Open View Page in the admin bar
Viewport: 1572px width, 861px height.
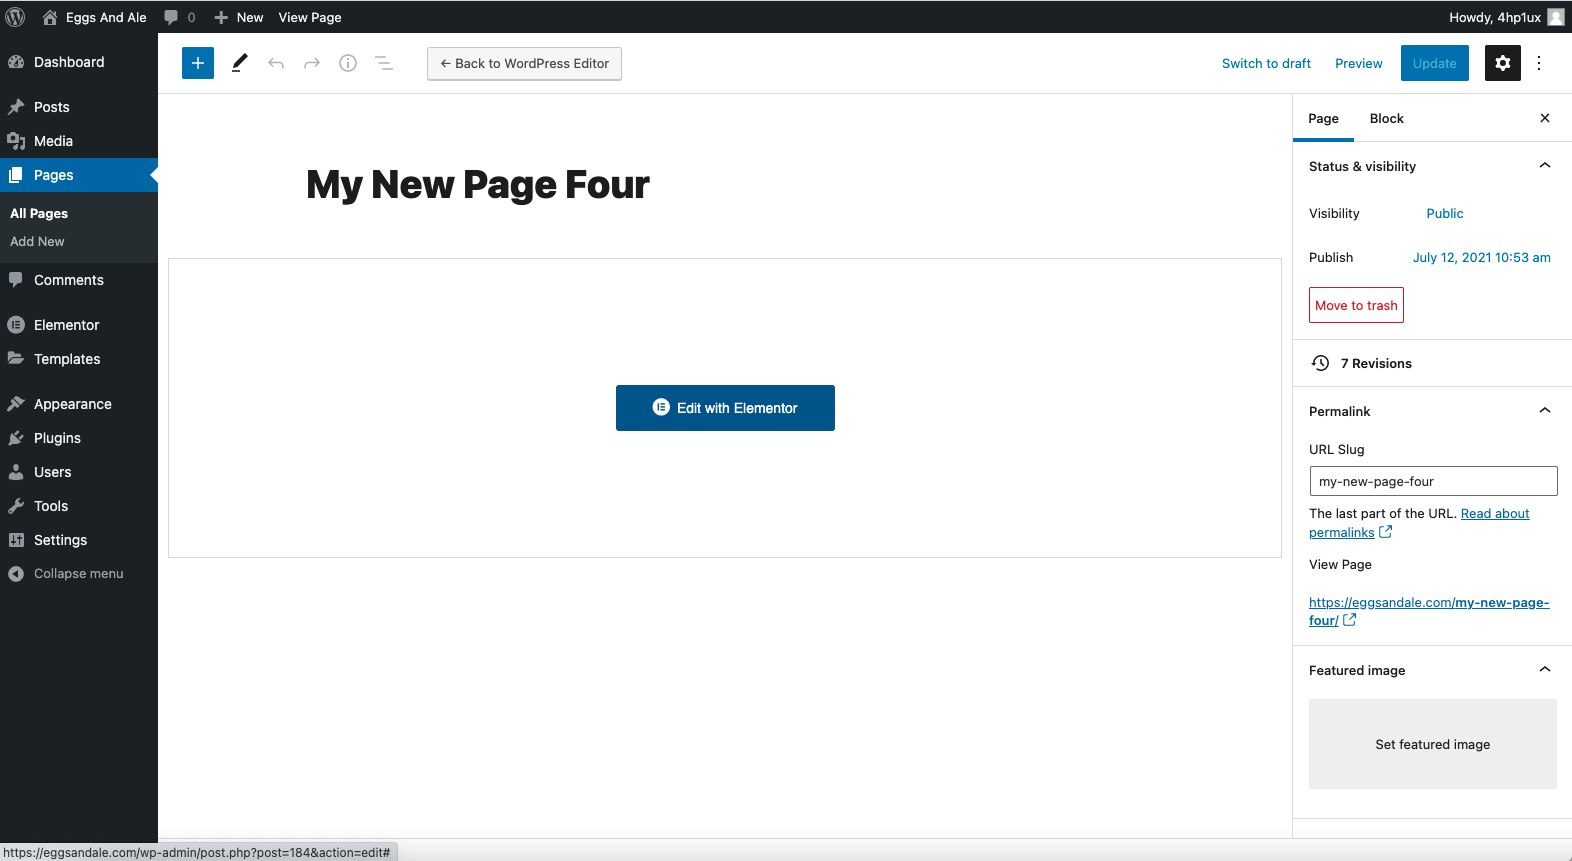[310, 17]
